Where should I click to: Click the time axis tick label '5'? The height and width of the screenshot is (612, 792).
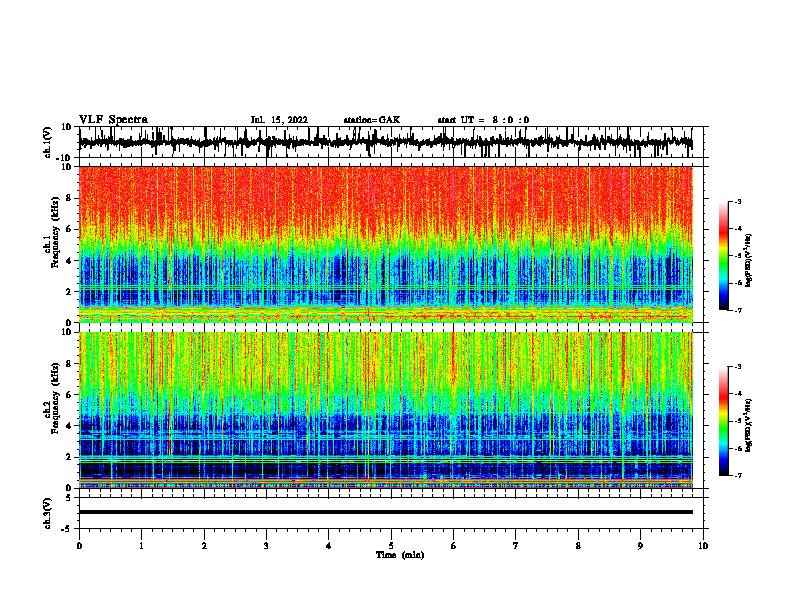391,546
